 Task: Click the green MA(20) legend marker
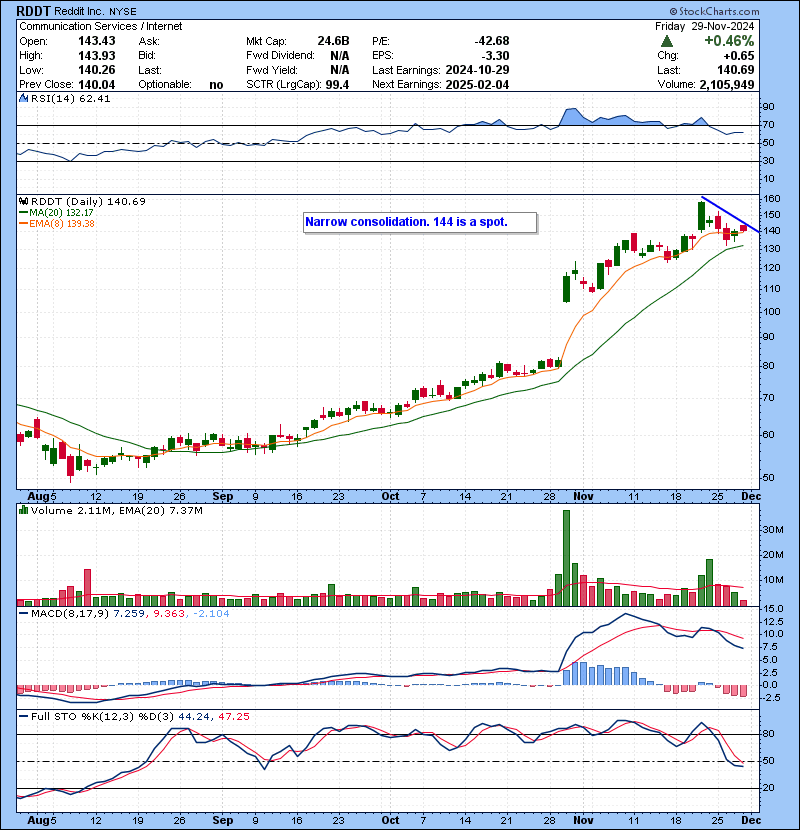pos(24,212)
